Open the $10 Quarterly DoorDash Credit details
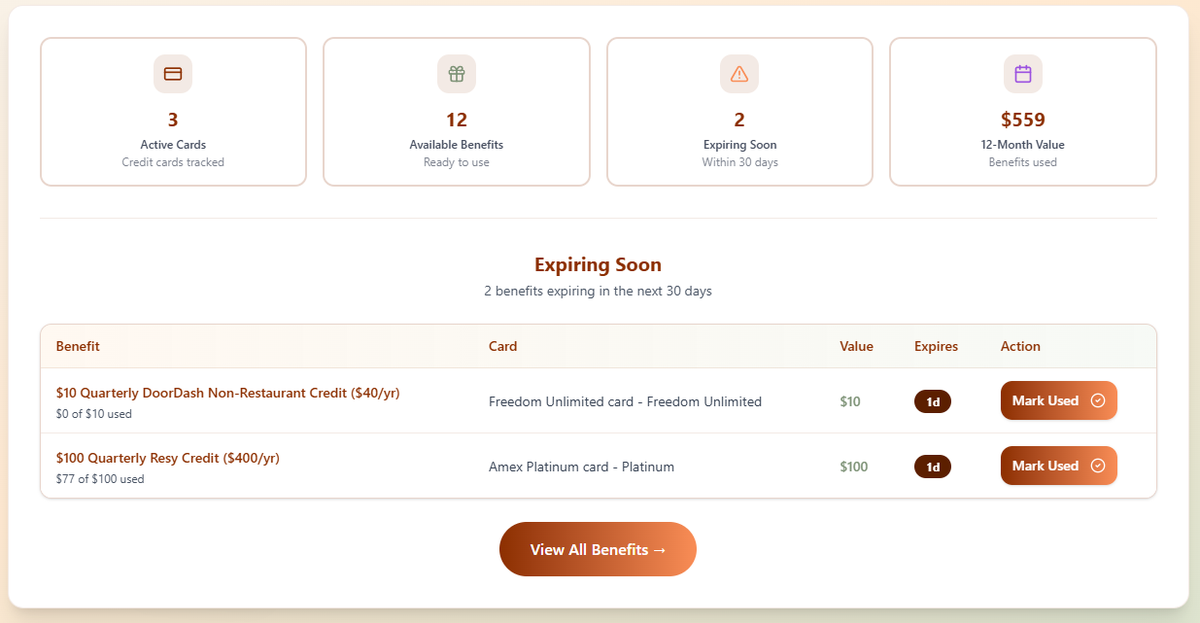Image resolution: width=1200 pixels, height=623 pixels. coord(228,392)
